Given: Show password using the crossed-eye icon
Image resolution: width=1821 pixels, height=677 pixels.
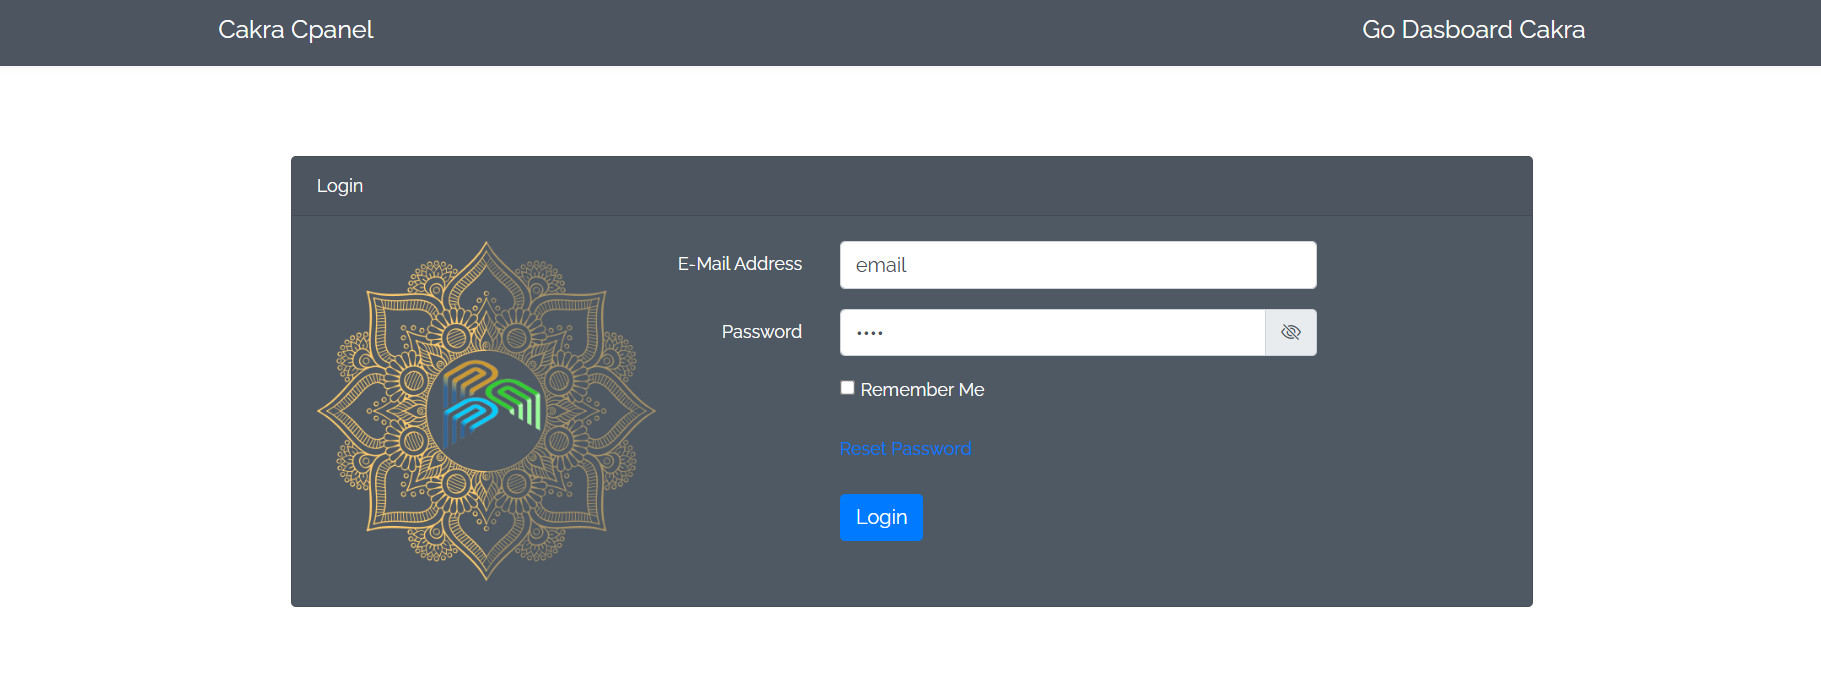Looking at the screenshot, I should (x=1290, y=332).
